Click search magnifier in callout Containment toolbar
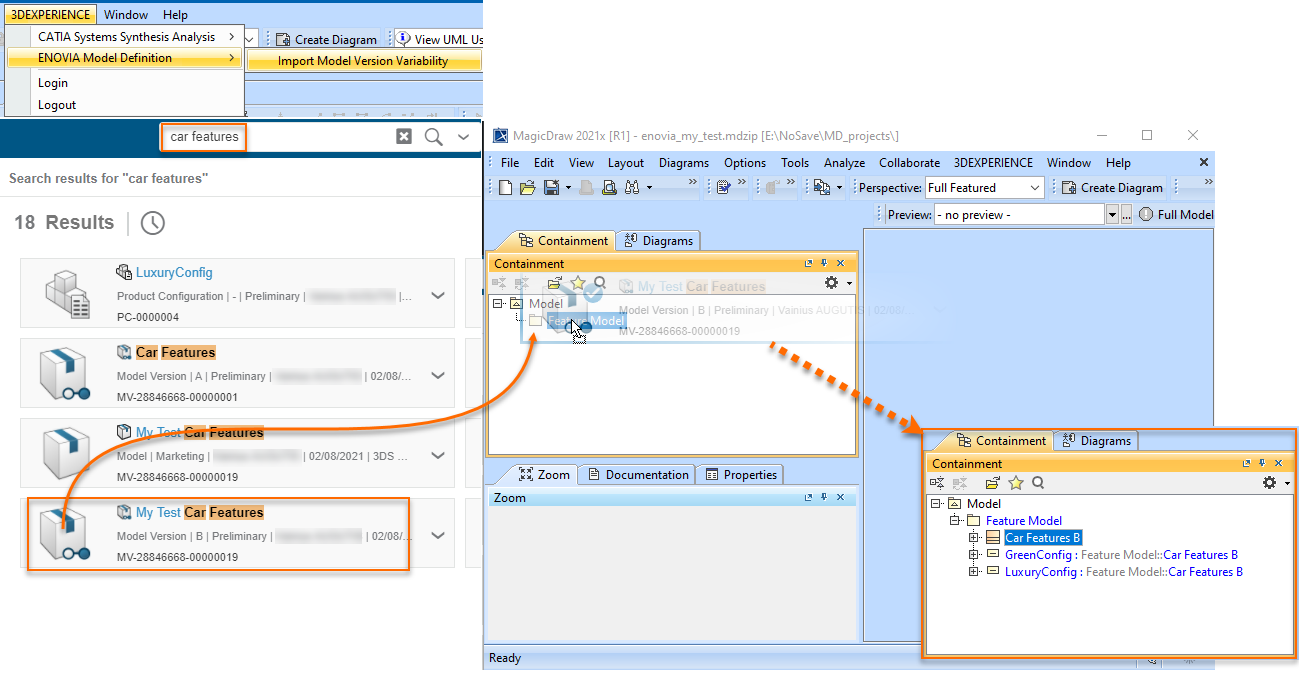This screenshot has width=1300, height=674. click(x=1038, y=483)
